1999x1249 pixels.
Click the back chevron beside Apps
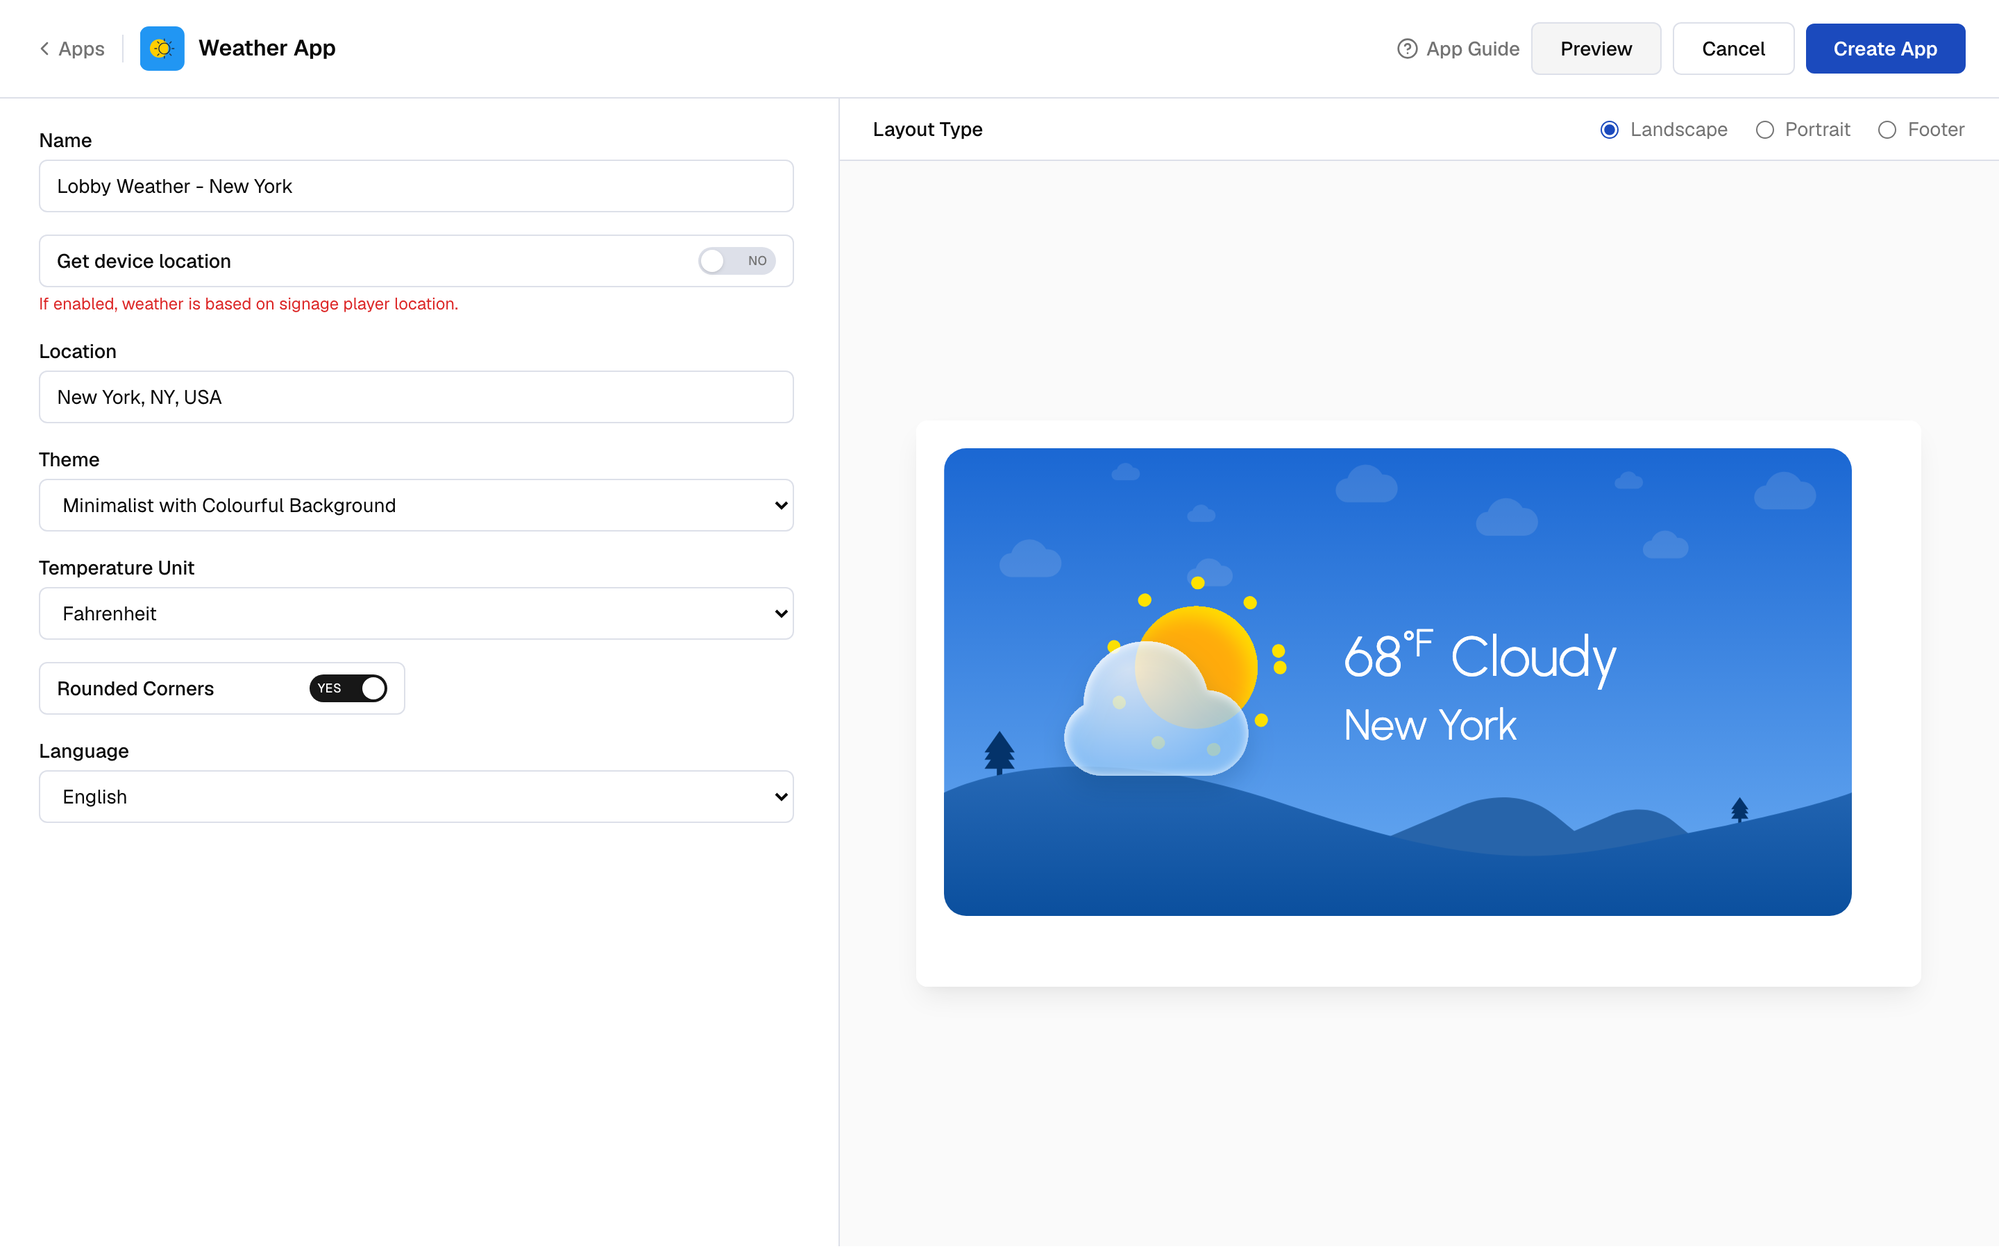(x=44, y=49)
